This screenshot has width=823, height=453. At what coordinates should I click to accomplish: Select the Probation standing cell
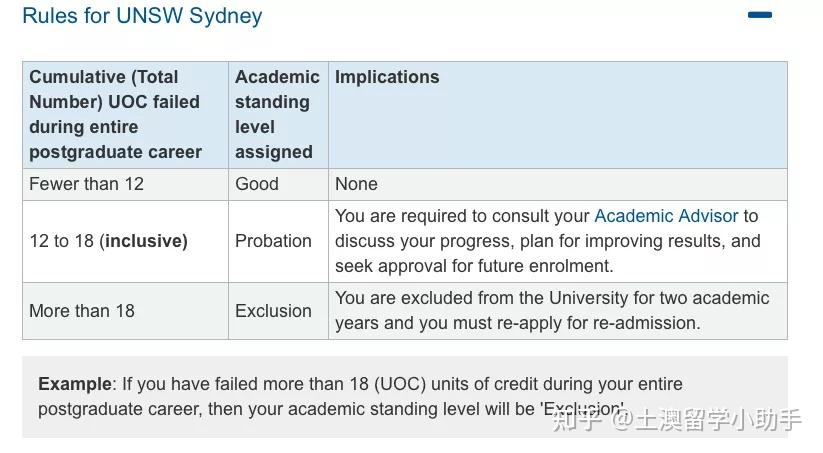273,241
